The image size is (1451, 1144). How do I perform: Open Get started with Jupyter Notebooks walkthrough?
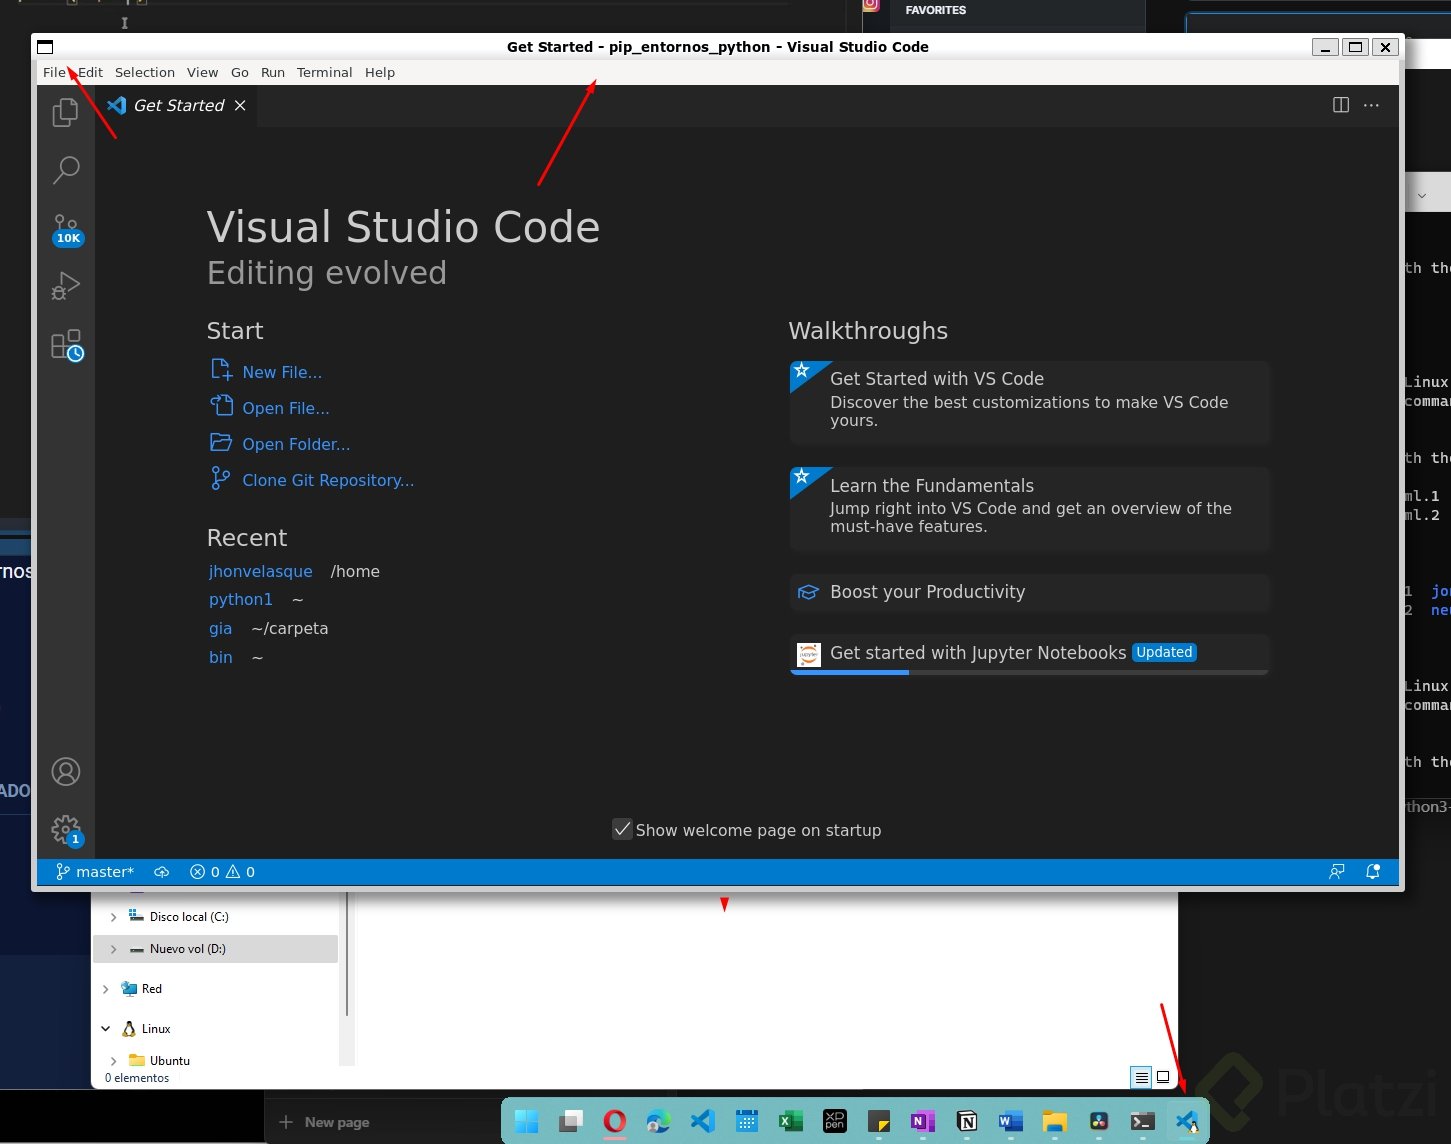point(1029,654)
